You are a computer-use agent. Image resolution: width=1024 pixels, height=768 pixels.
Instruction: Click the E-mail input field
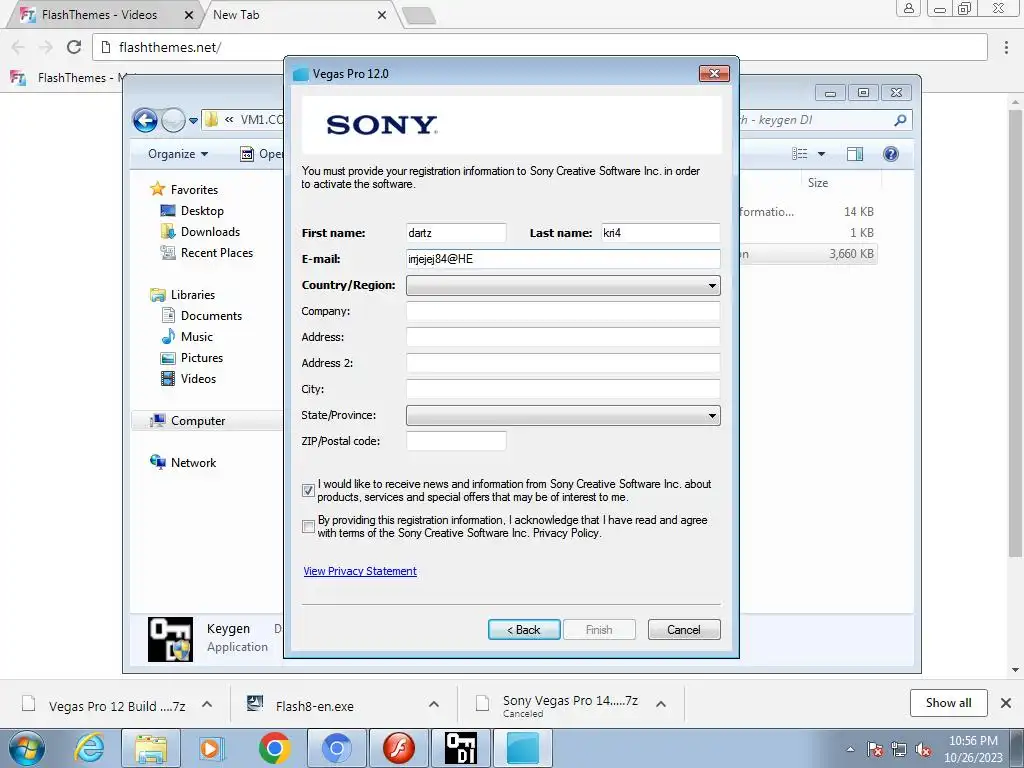coord(563,259)
